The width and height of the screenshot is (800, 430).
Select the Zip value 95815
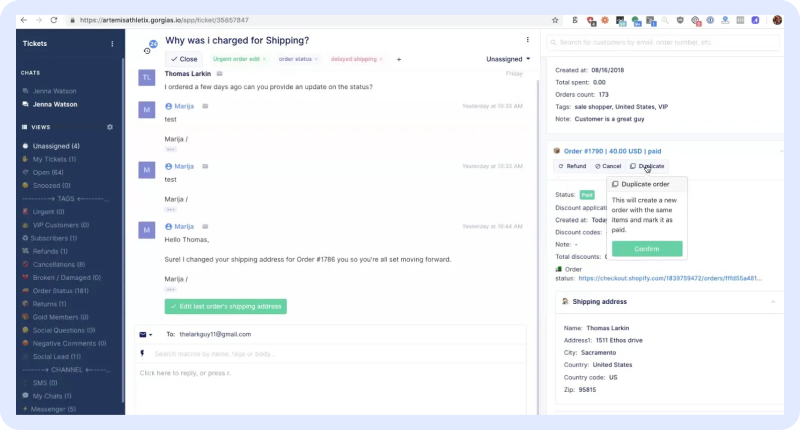click(x=587, y=390)
